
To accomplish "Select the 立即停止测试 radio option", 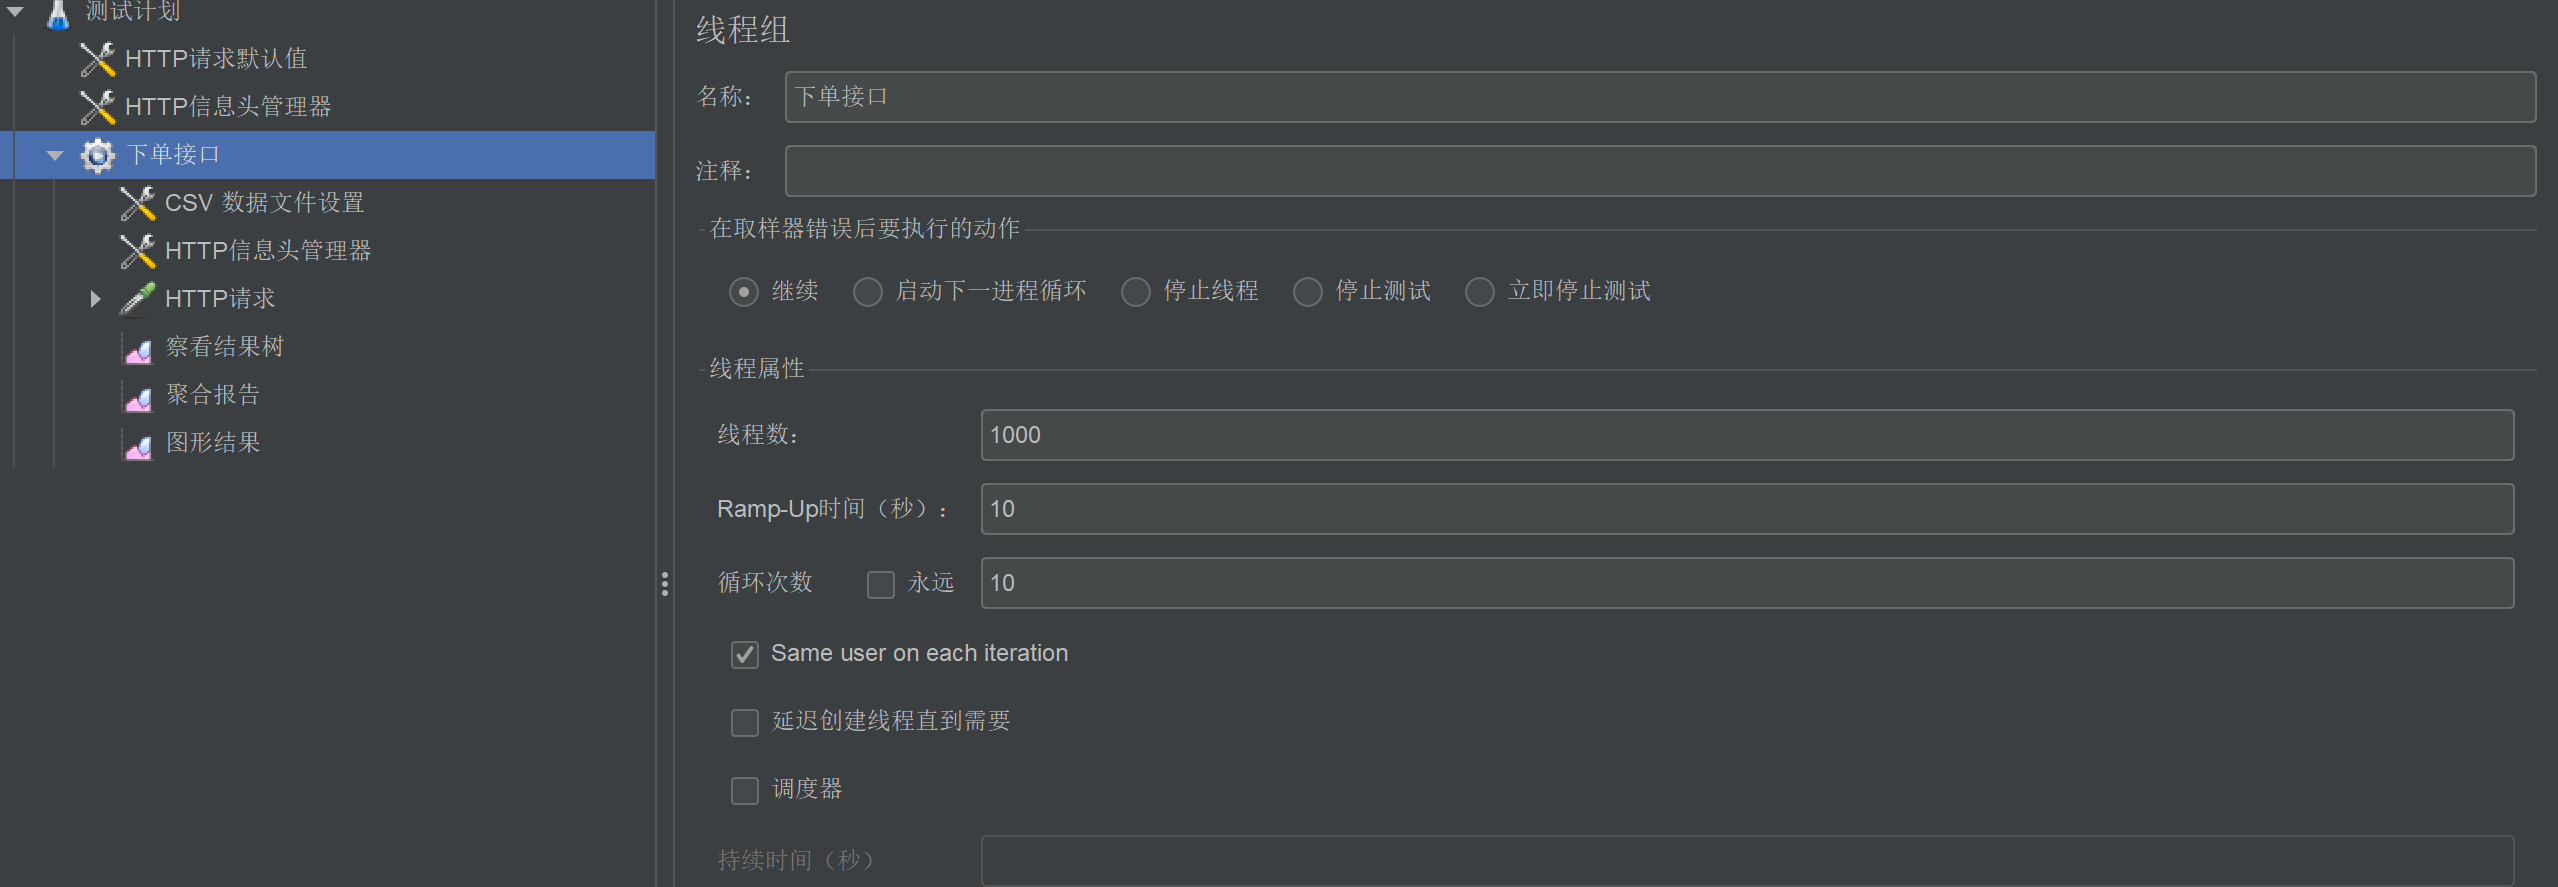I will pyautogui.click(x=1479, y=292).
